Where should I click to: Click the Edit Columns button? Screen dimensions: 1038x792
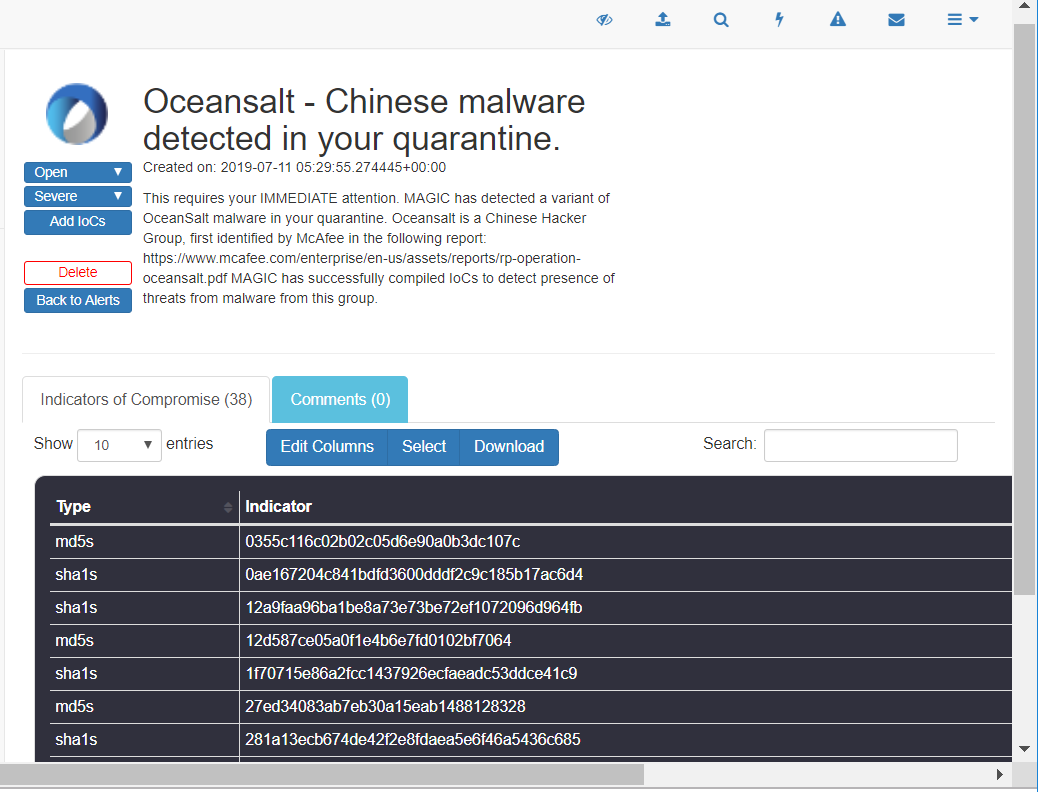pos(327,447)
